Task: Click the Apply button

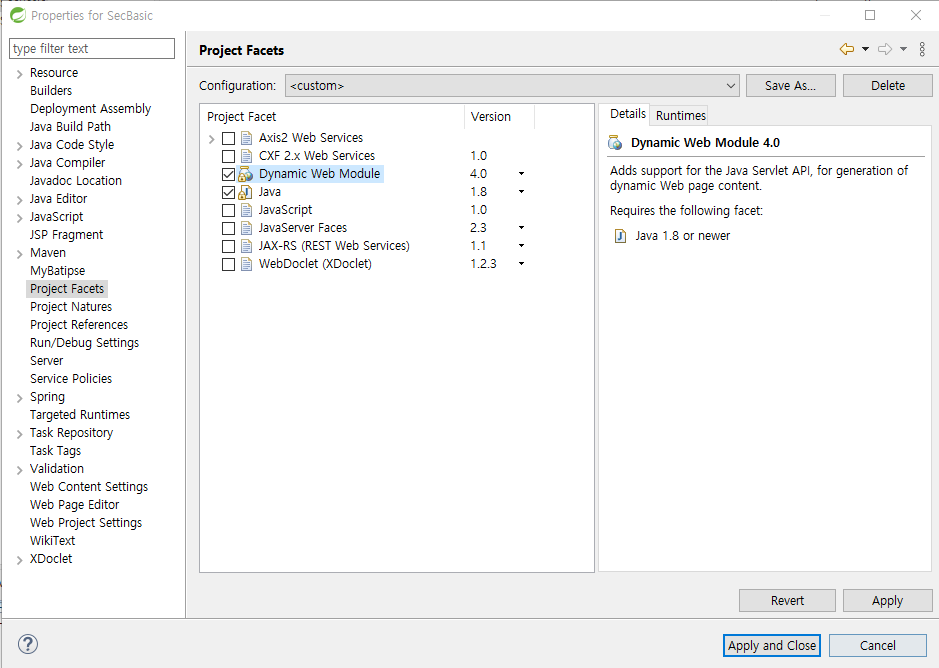Action: [887, 600]
